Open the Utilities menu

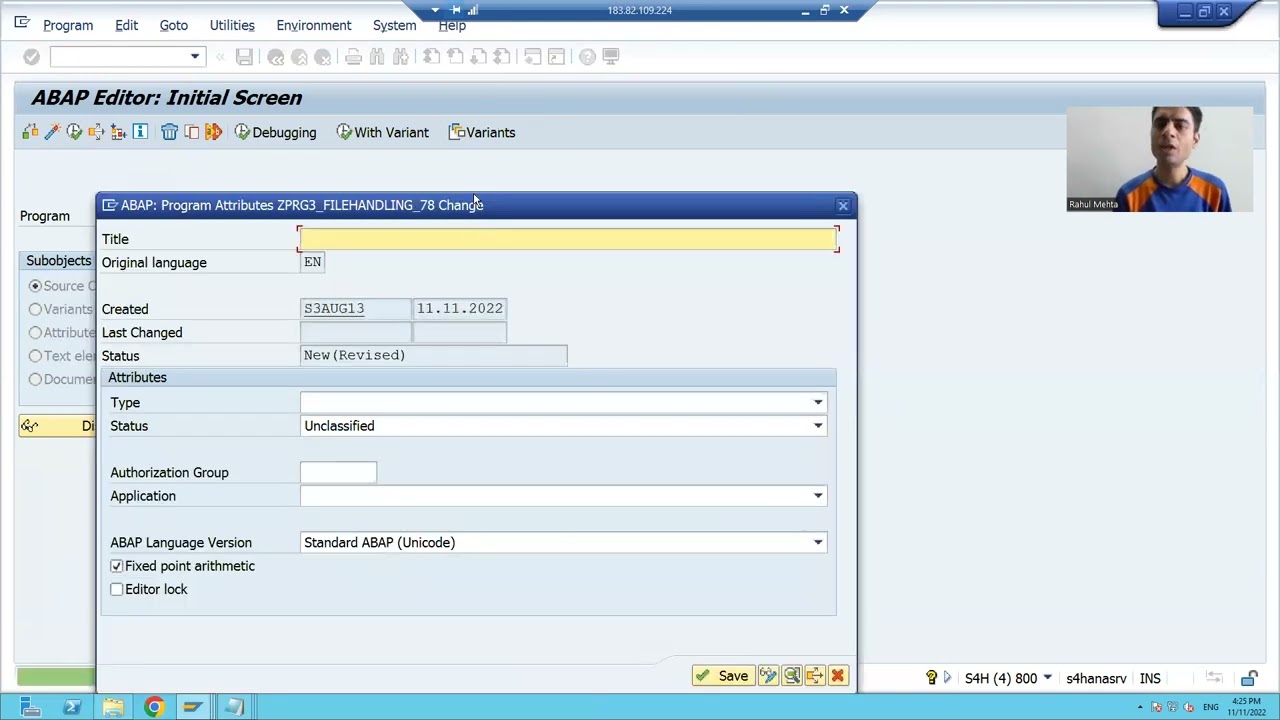click(x=232, y=25)
